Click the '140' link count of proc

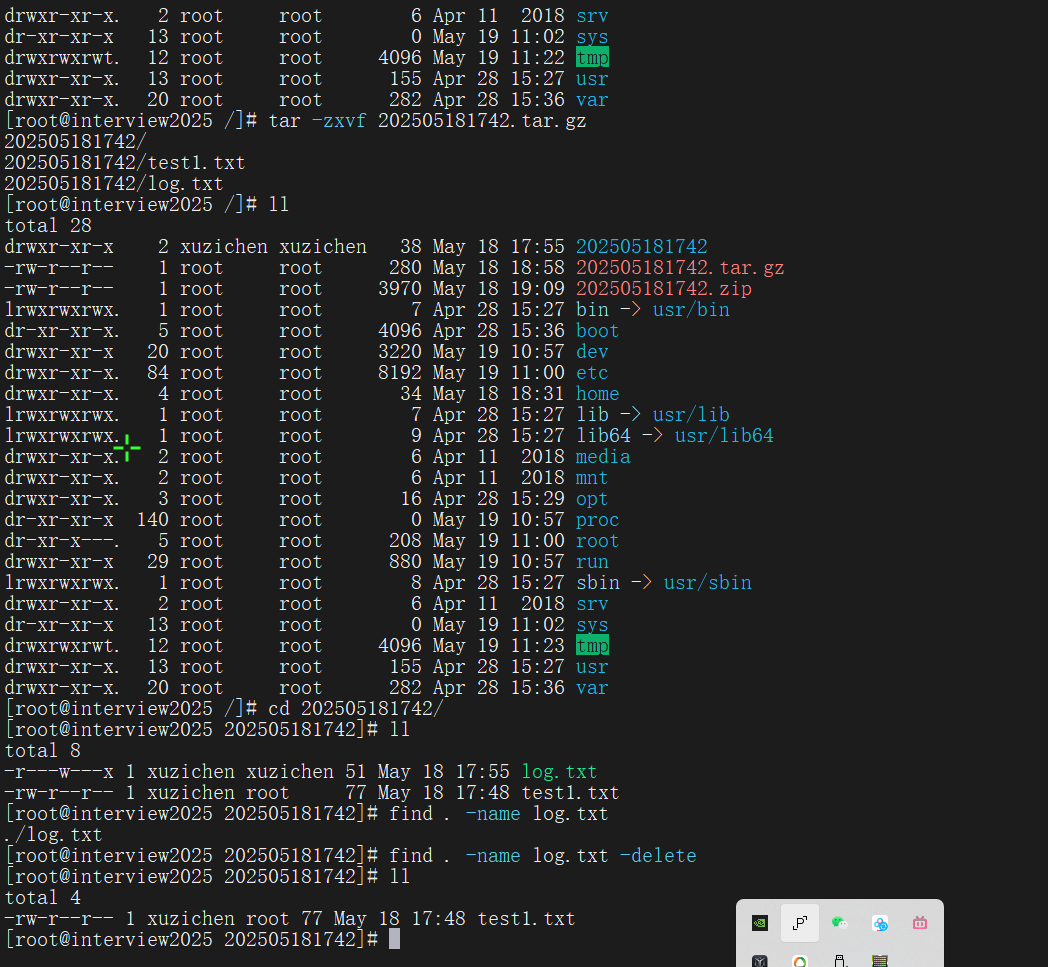click(152, 520)
